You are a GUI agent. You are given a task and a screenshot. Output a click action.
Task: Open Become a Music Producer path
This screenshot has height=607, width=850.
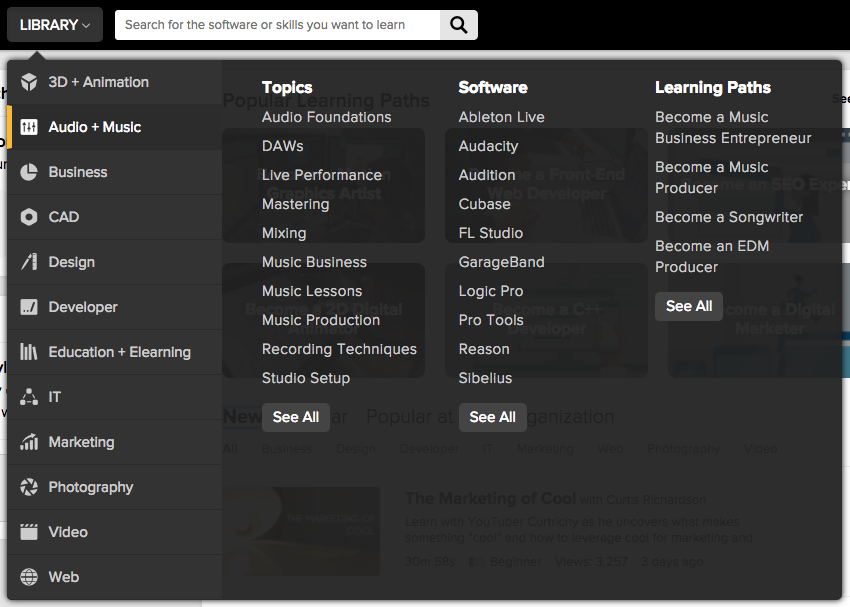click(711, 178)
